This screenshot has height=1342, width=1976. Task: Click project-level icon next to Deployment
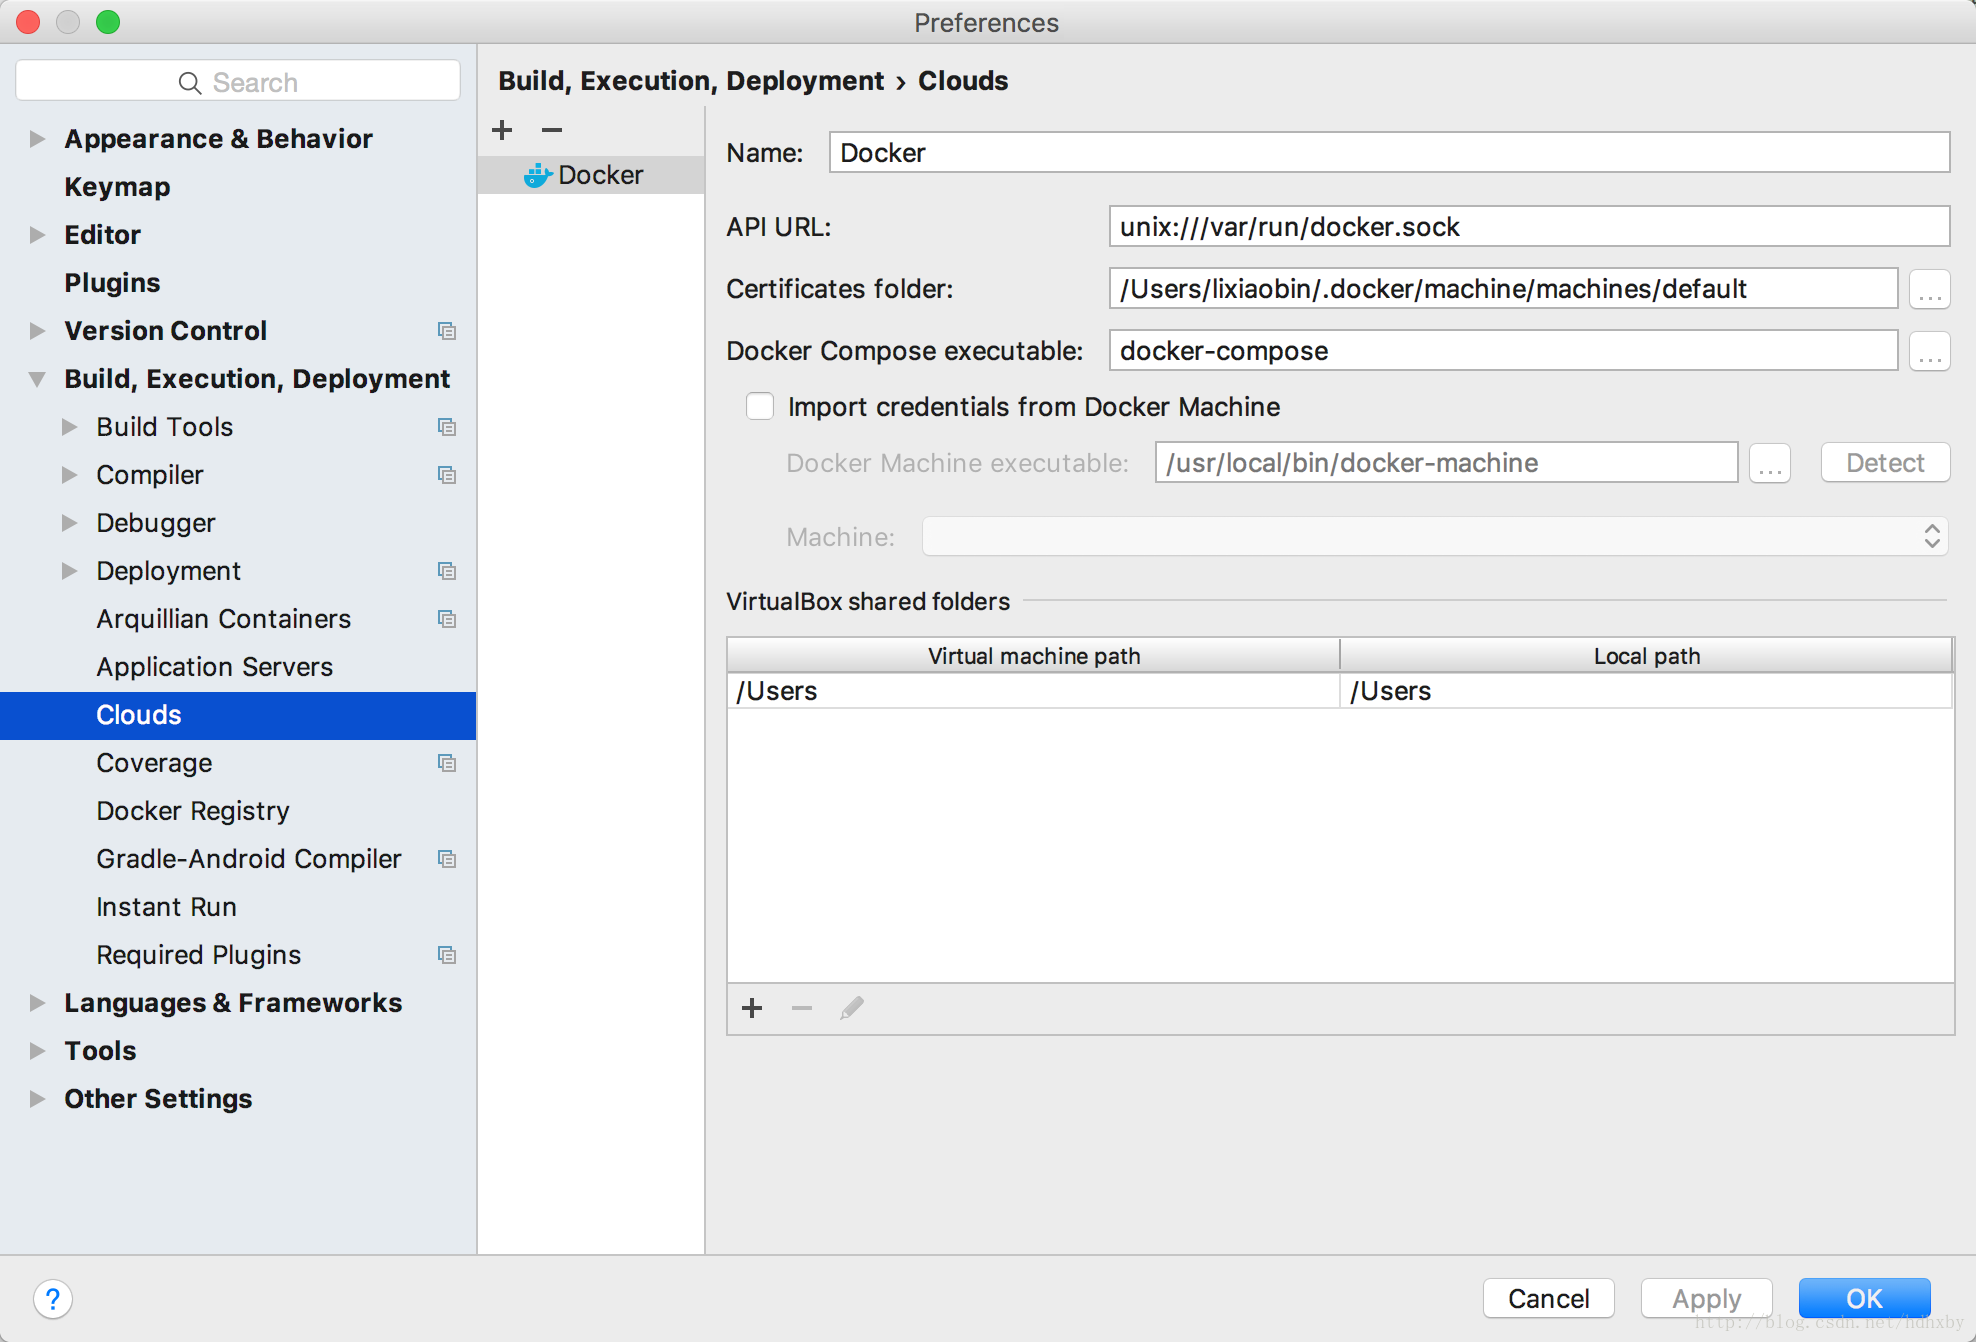click(x=447, y=571)
